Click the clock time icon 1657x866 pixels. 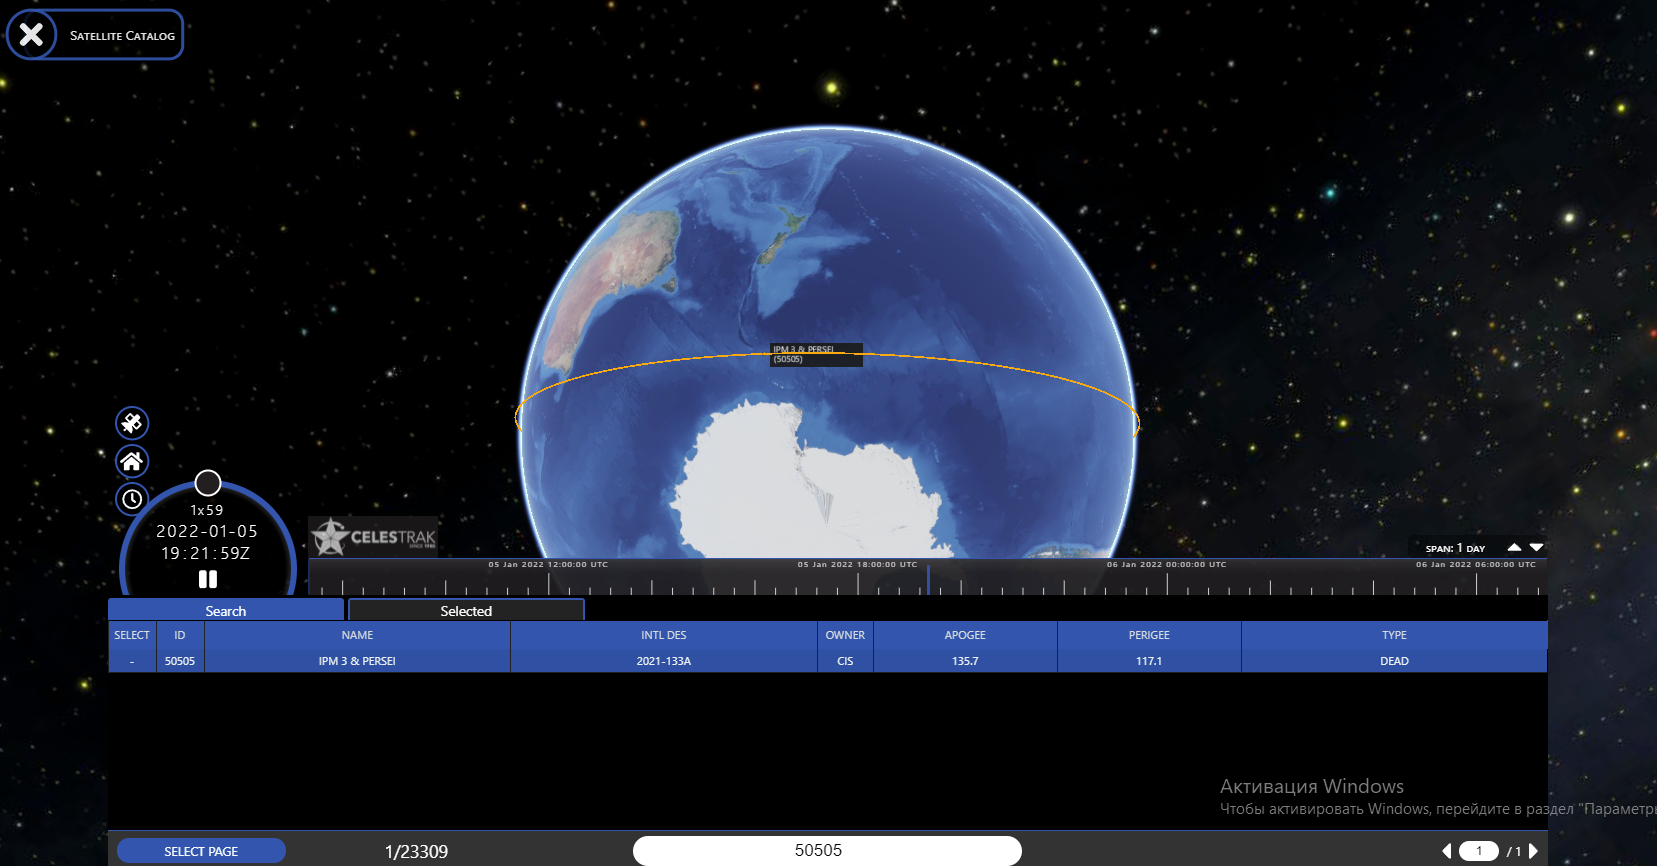click(132, 499)
